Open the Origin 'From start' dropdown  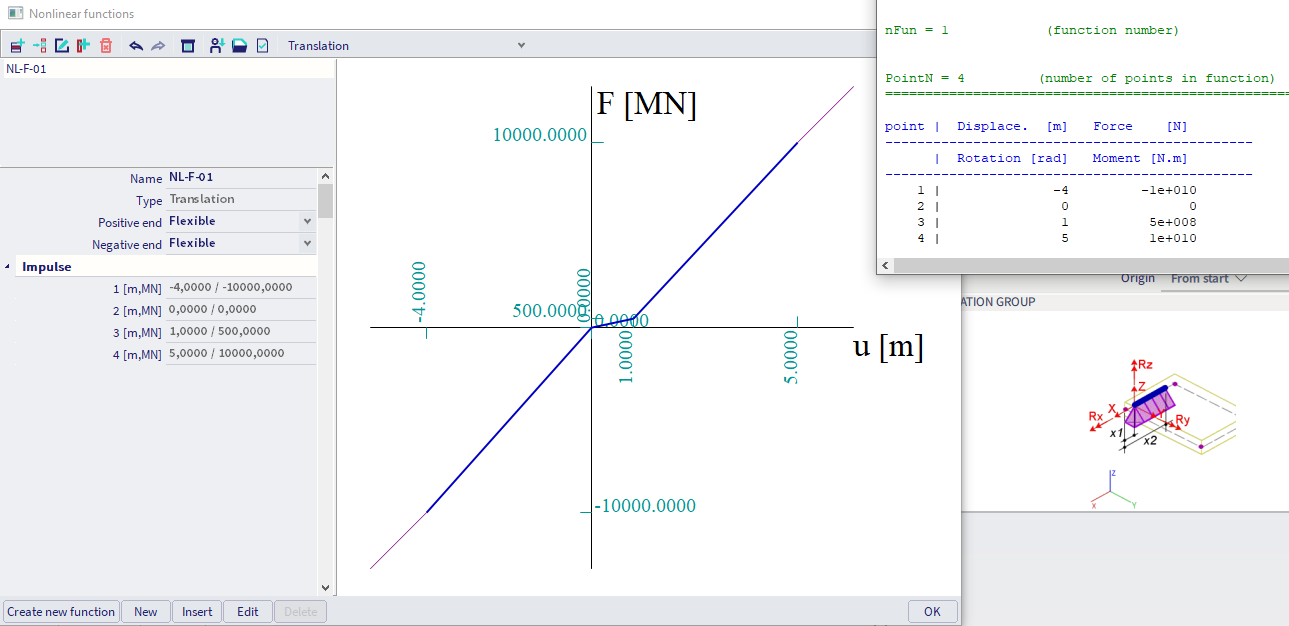click(1209, 278)
